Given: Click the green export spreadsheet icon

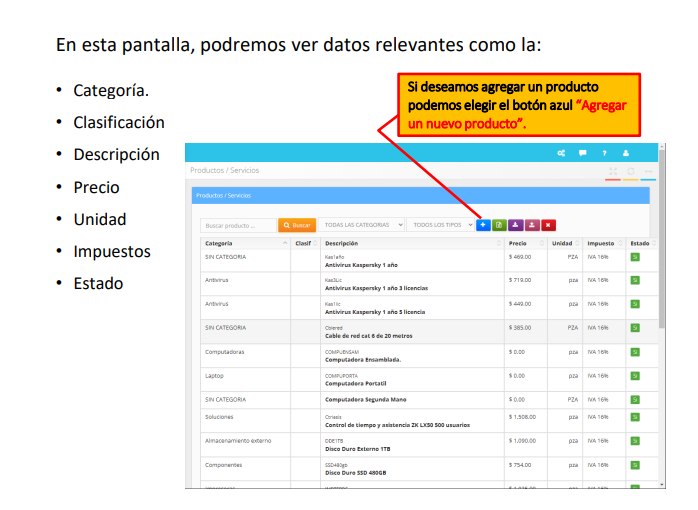Looking at the screenshot, I should point(499,225).
